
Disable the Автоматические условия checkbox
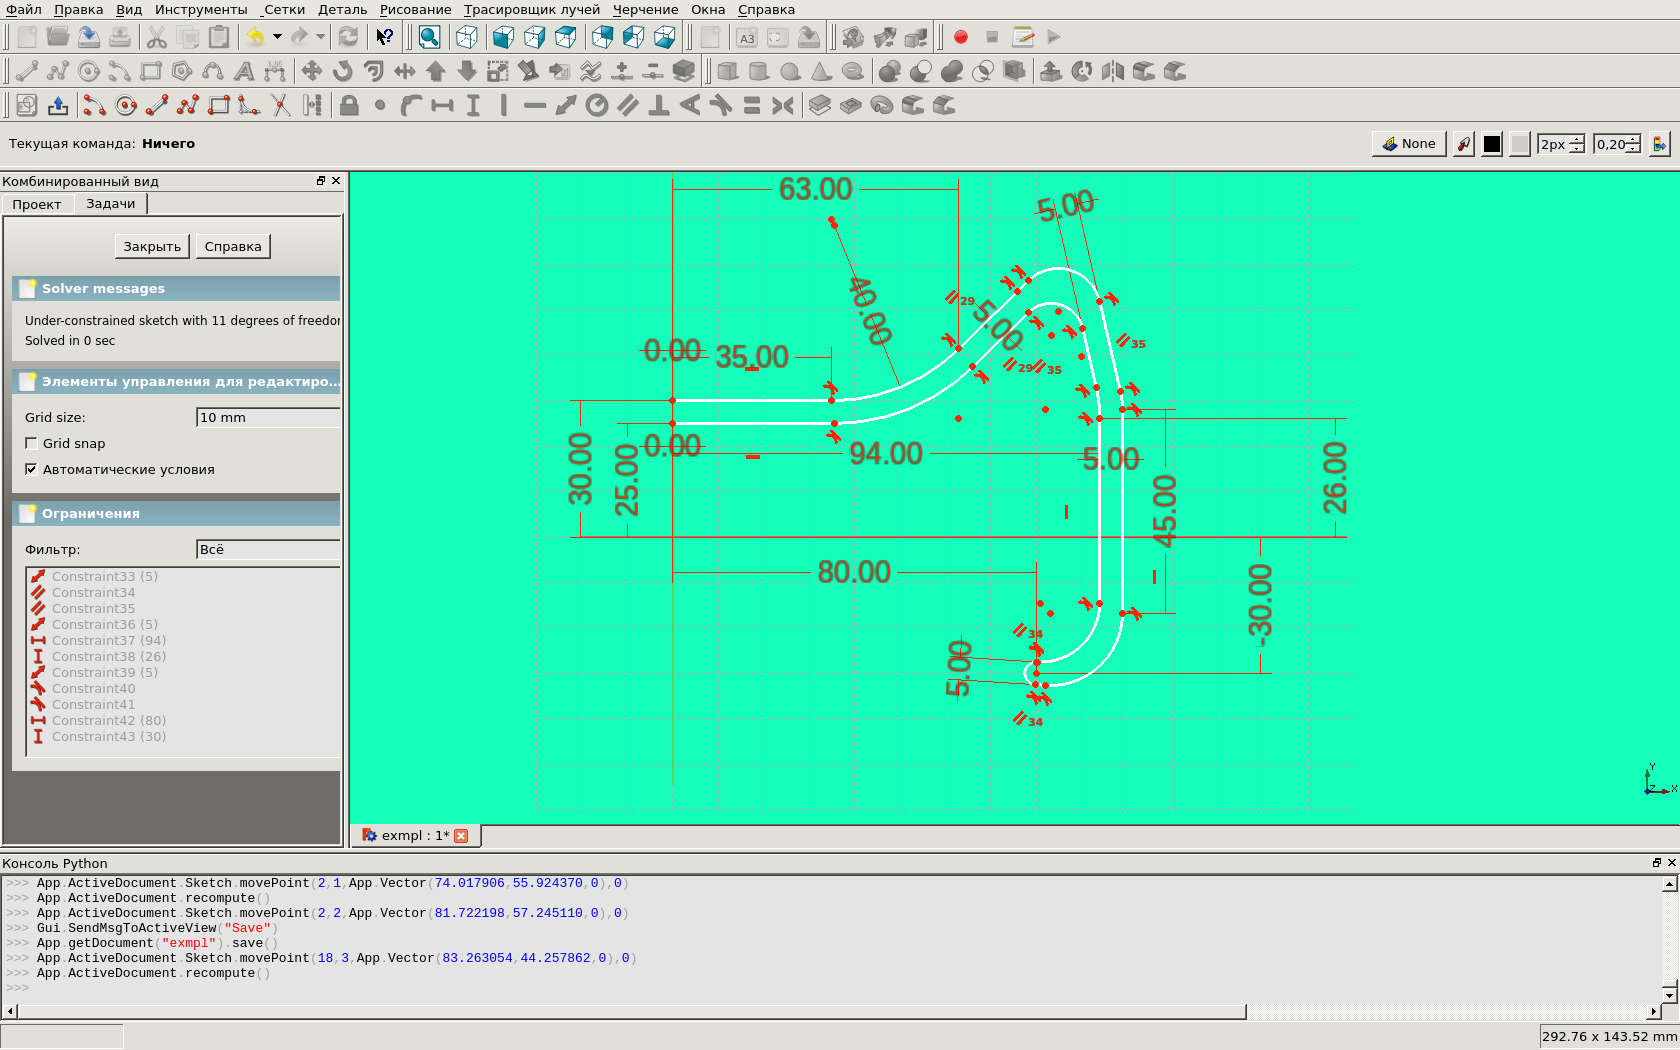pos(31,469)
